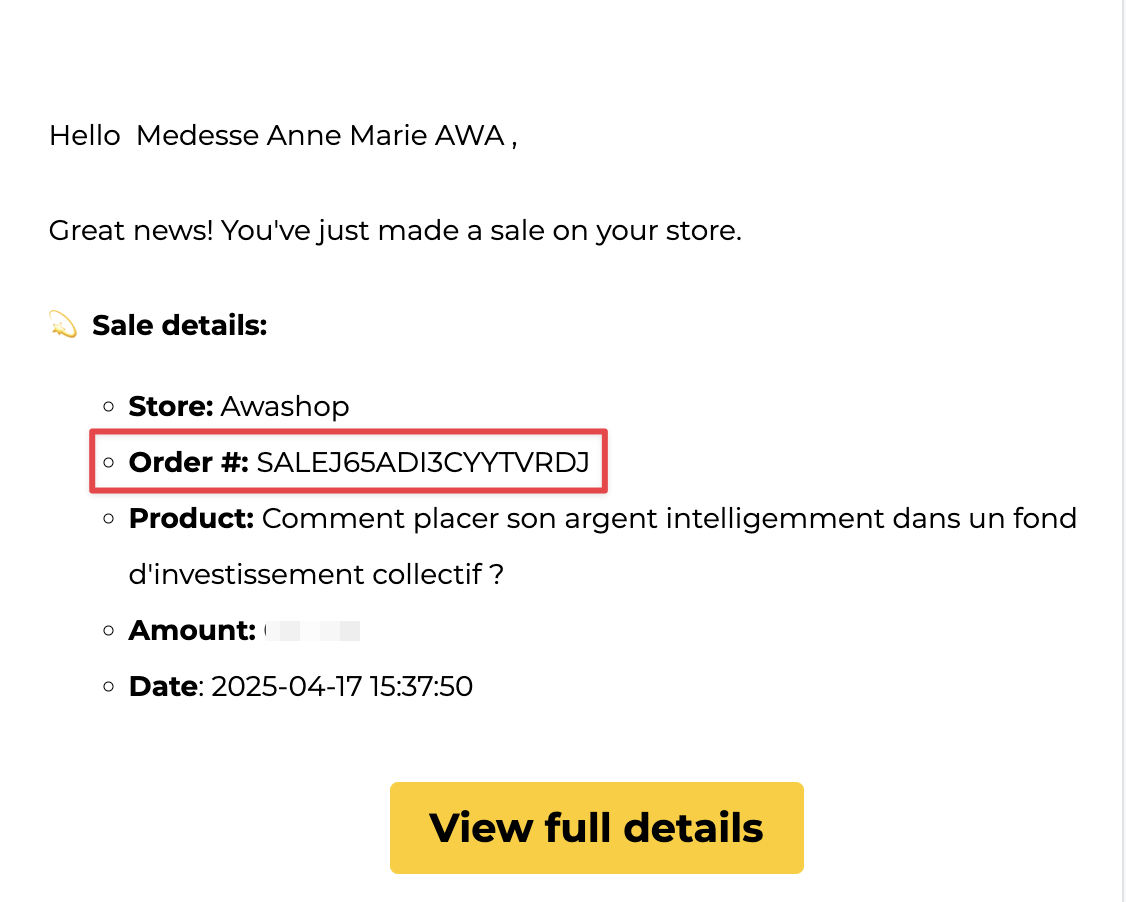
Task: Click the d'investissement collectif text line
Action: click(x=316, y=574)
